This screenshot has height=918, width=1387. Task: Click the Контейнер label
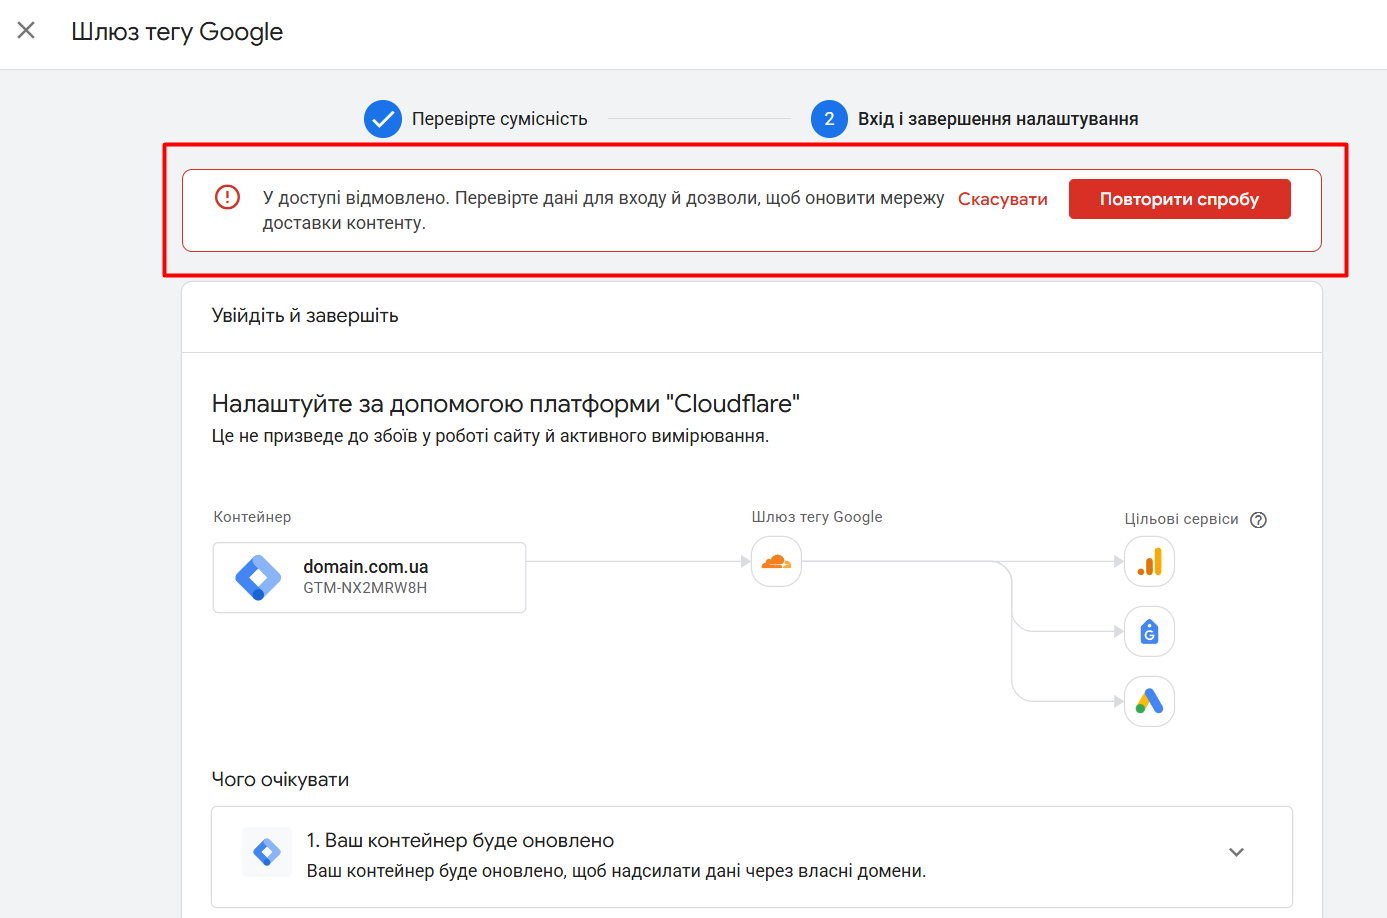tap(253, 517)
